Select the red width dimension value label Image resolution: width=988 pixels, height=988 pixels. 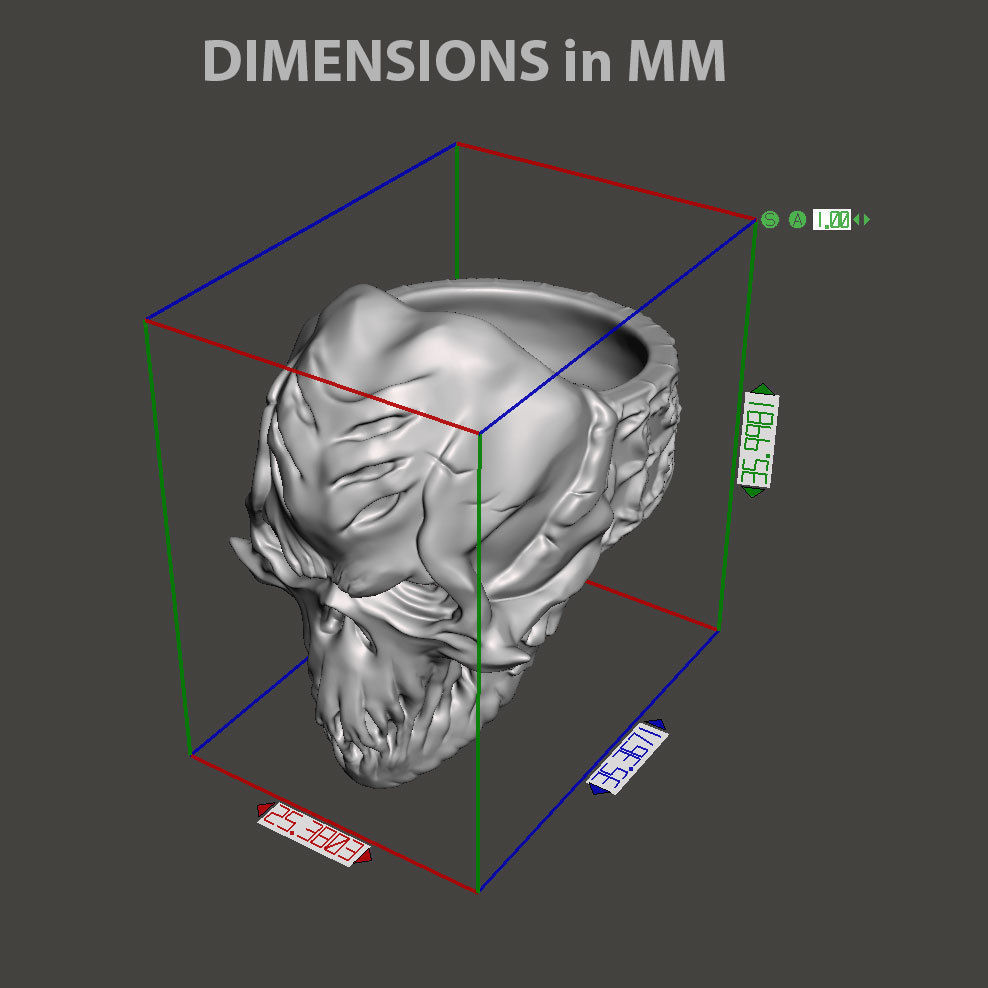click(313, 834)
